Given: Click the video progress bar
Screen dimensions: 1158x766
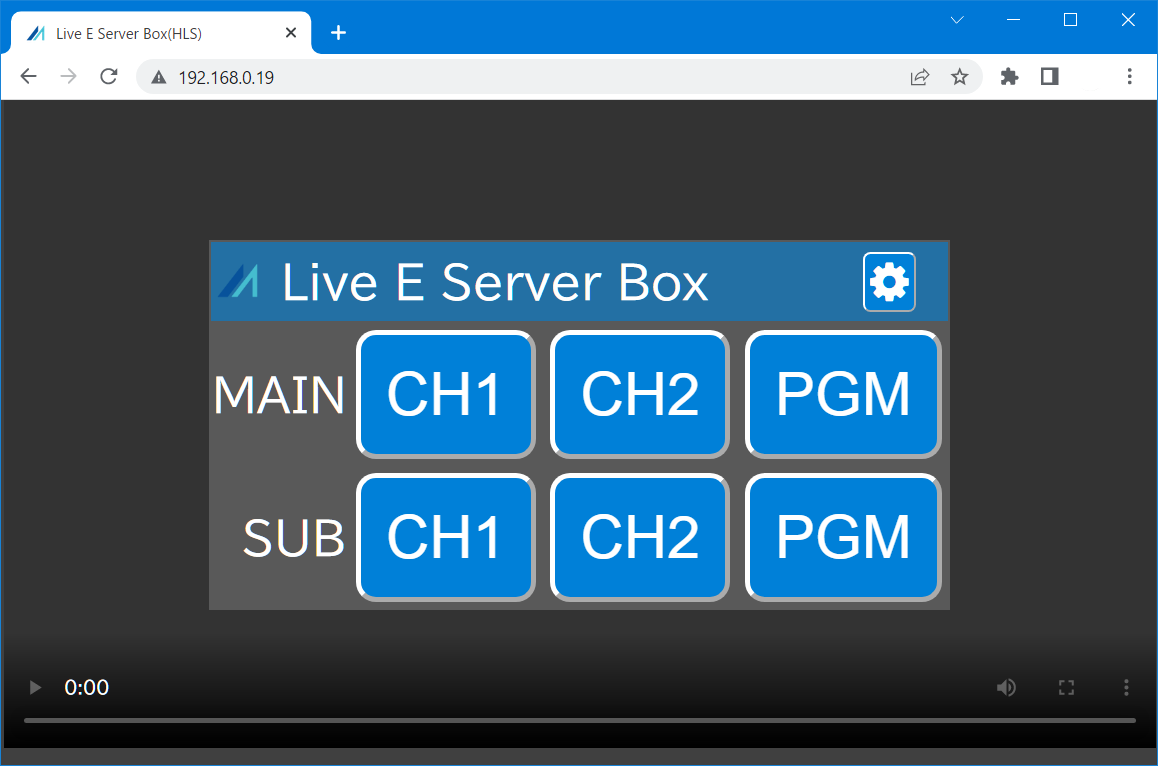Looking at the screenshot, I should [x=580, y=720].
